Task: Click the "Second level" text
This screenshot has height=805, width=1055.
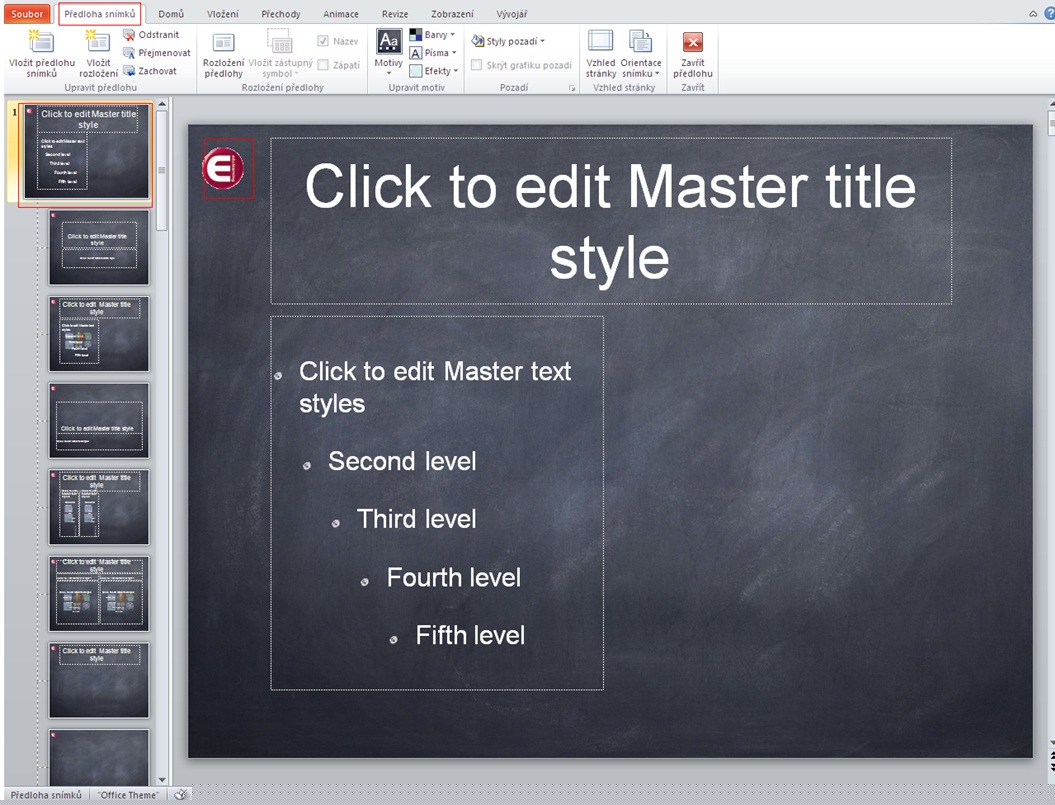Action: click(x=402, y=461)
